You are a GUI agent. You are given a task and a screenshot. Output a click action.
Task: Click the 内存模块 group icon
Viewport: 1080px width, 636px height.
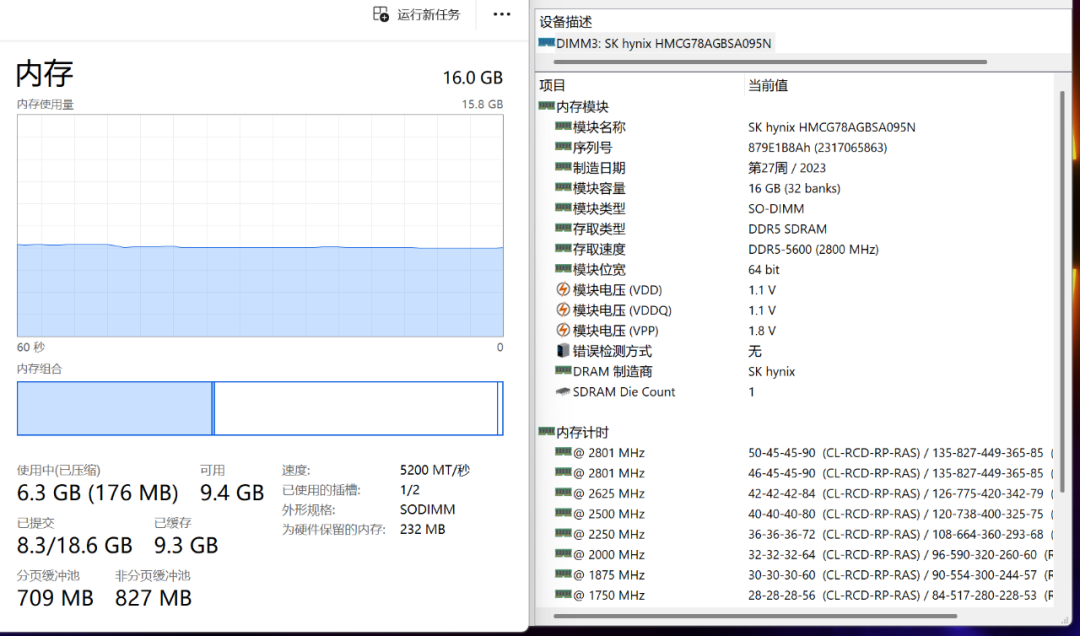[546, 106]
